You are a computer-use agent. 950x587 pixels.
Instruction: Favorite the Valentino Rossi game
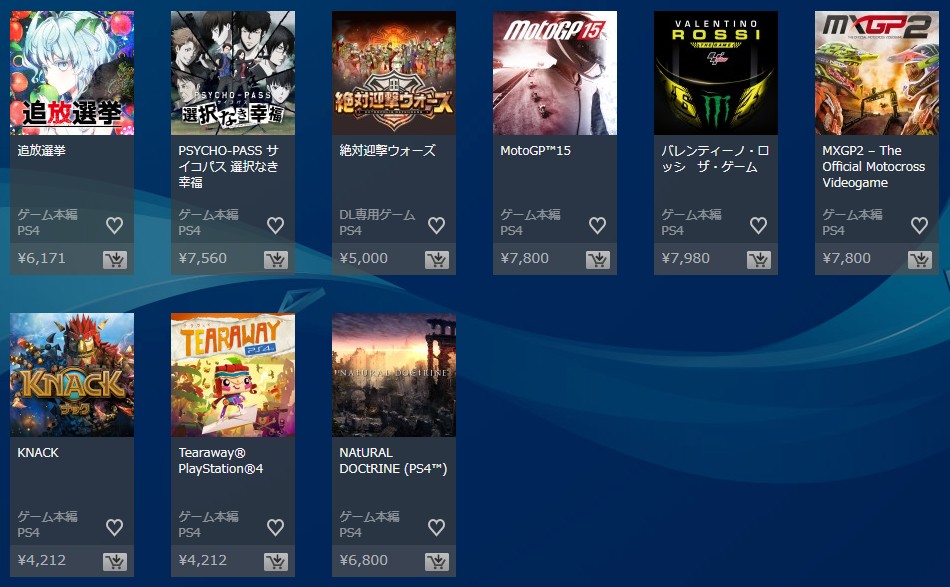tap(759, 225)
